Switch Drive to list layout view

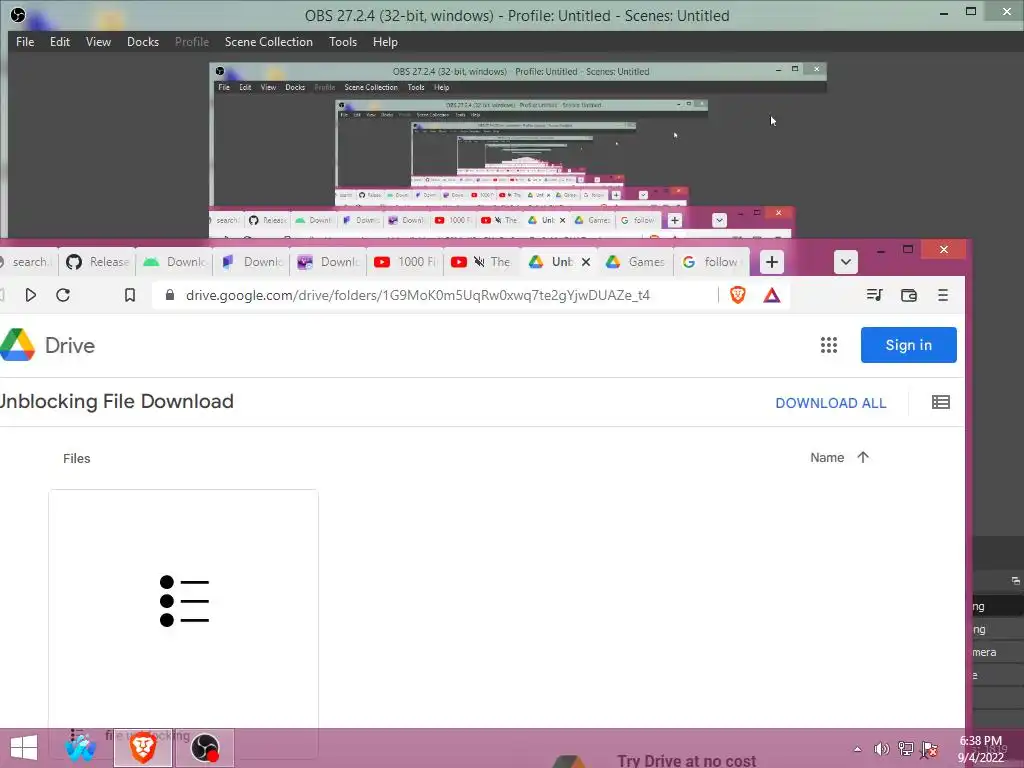coord(940,402)
